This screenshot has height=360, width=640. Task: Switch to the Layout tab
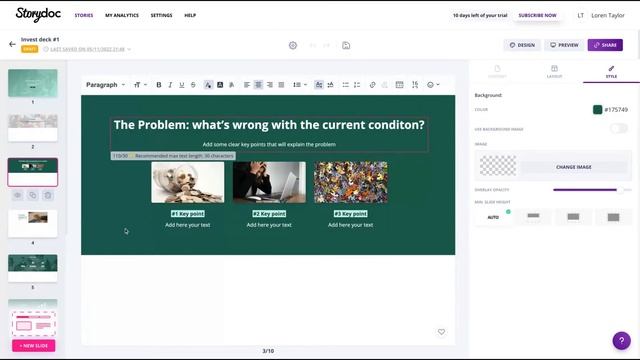(x=554, y=72)
